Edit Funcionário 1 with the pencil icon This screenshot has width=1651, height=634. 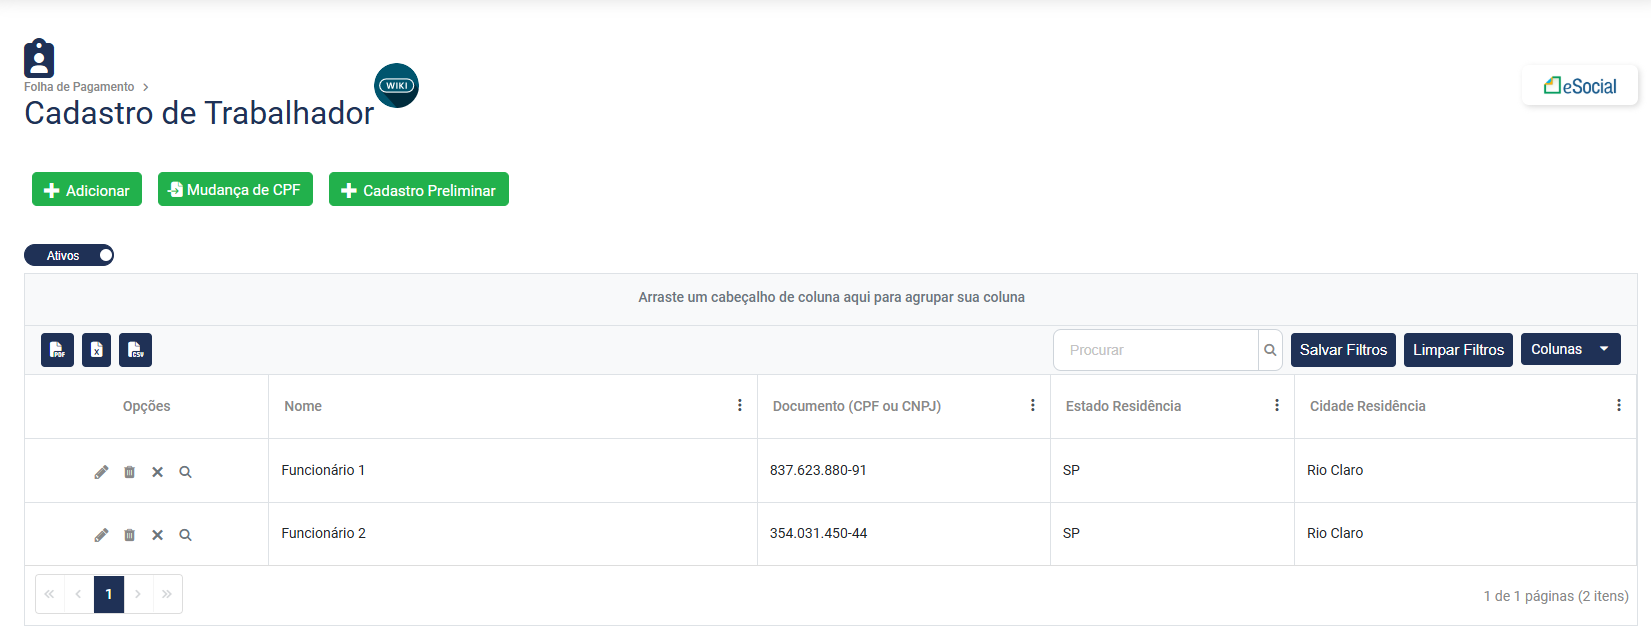pos(101,472)
